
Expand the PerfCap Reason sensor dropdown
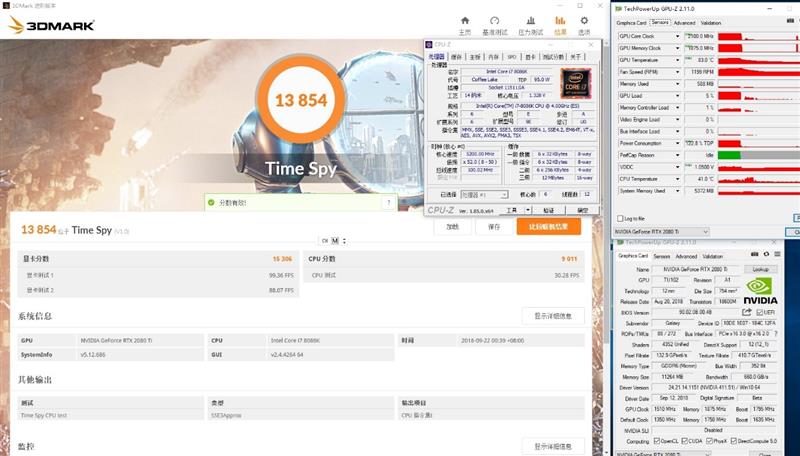(678, 155)
